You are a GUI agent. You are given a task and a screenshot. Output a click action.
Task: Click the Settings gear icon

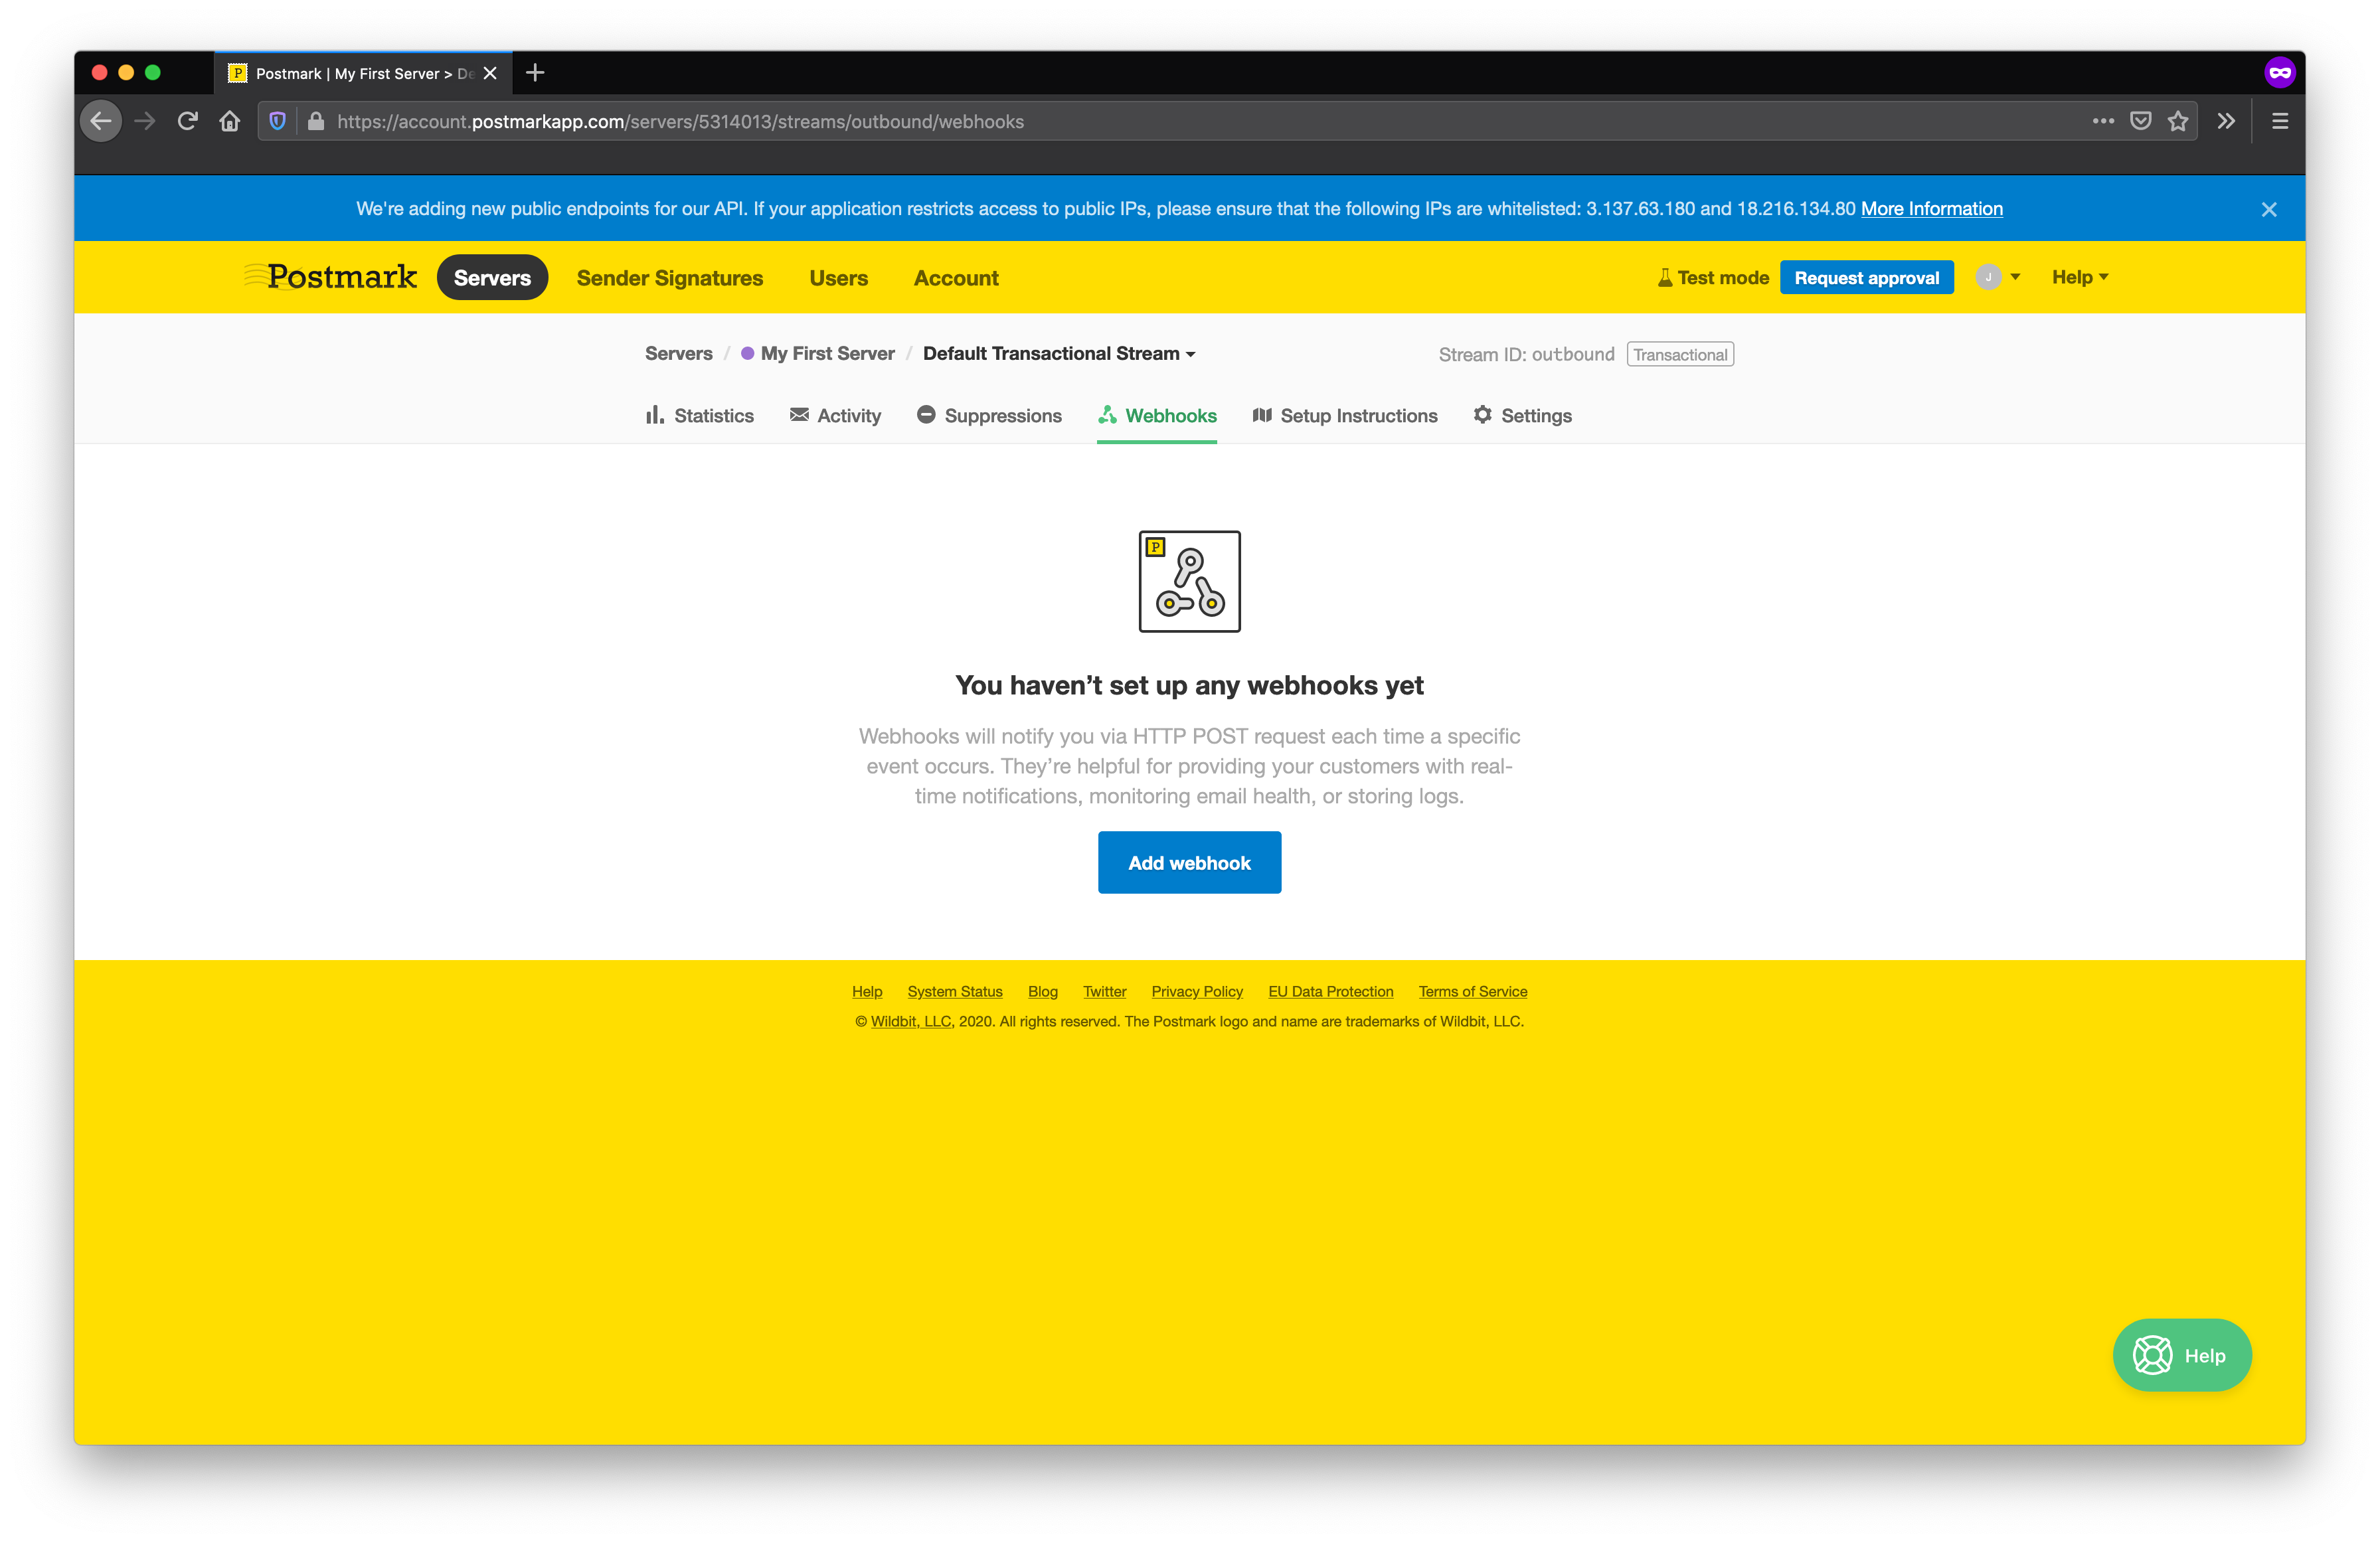[1483, 414]
